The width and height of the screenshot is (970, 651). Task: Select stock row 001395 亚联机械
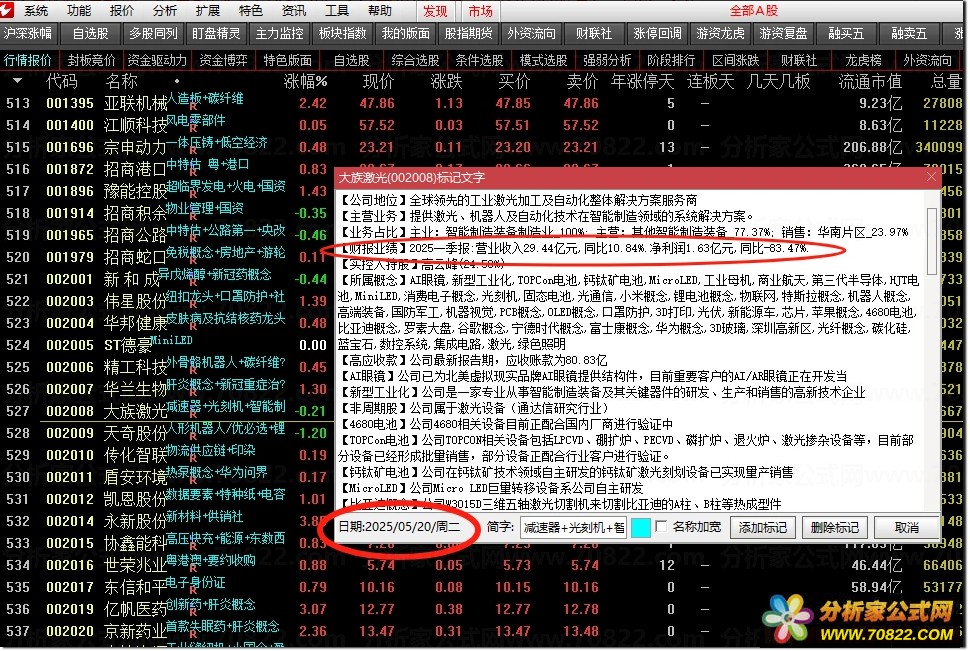(x=485, y=103)
